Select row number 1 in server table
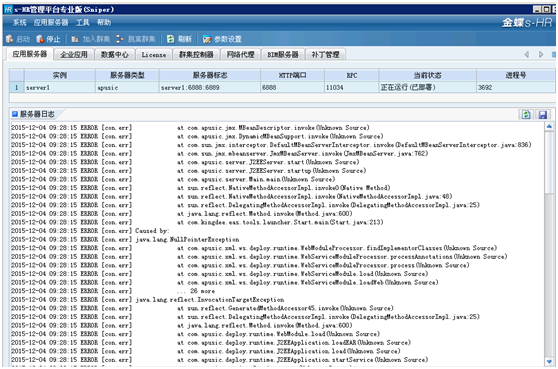Viewport: 558px width, 369px height. [x=16, y=88]
